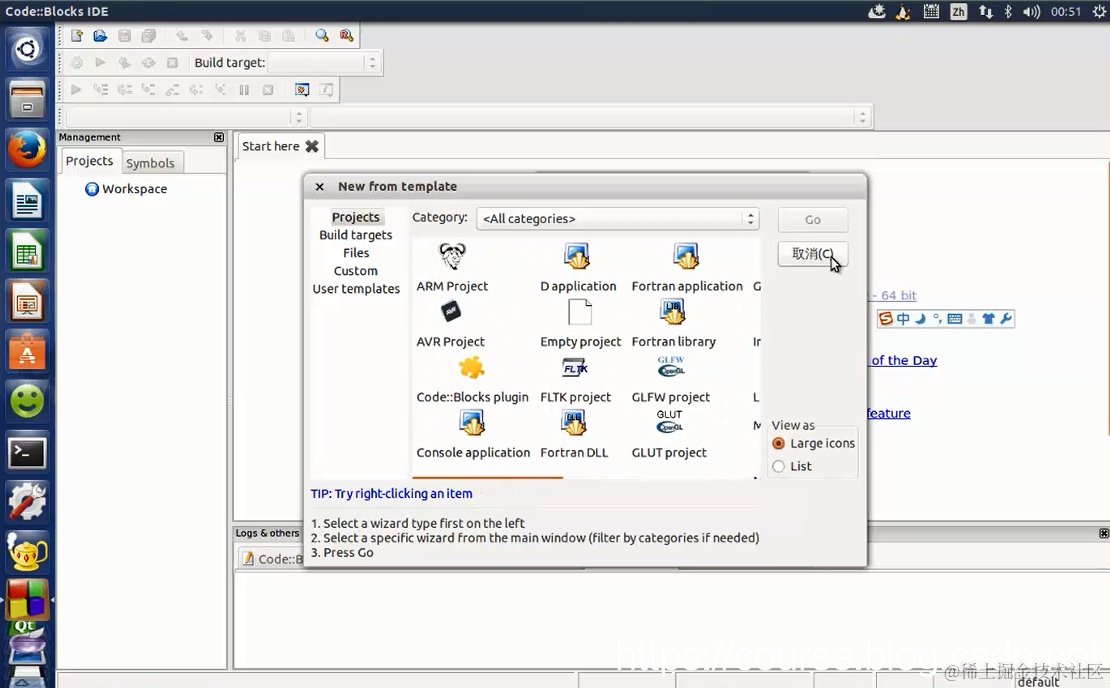Close the New from template dialog

coord(319,187)
